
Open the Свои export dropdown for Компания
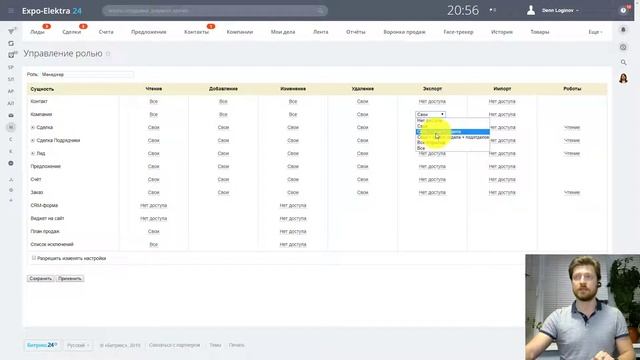tap(430, 114)
